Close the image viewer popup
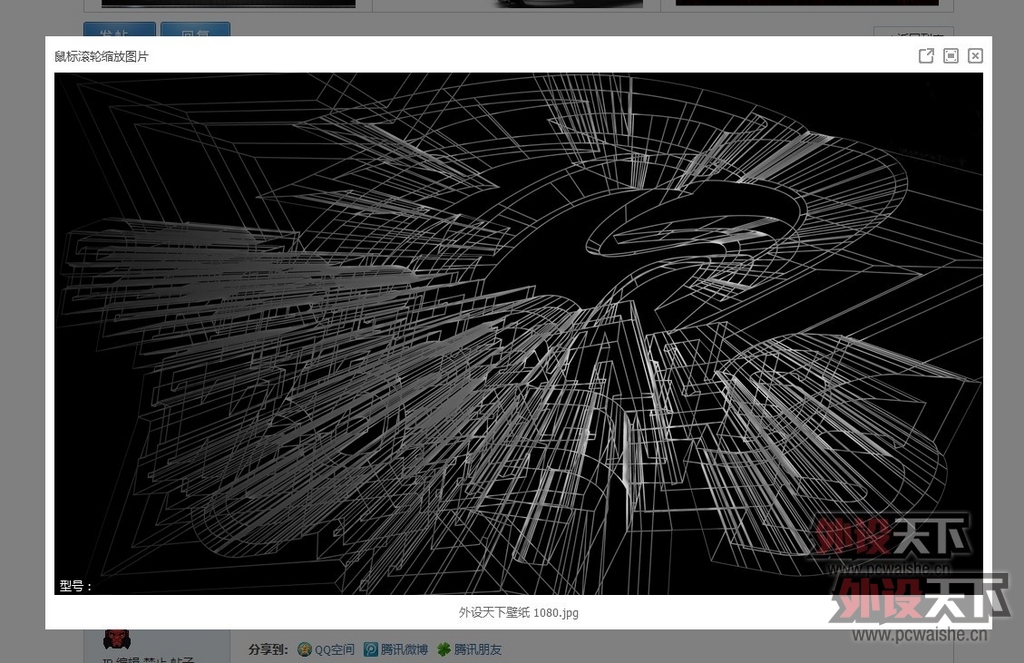Screen dimensions: 1024x663 (975, 56)
